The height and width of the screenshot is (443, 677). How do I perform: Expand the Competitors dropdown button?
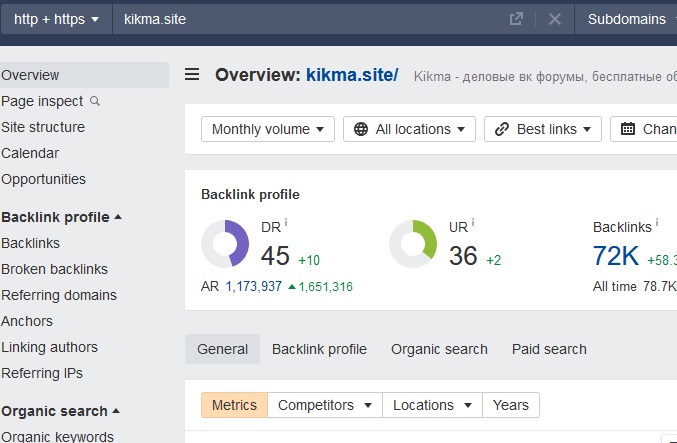click(x=325, y=405)
